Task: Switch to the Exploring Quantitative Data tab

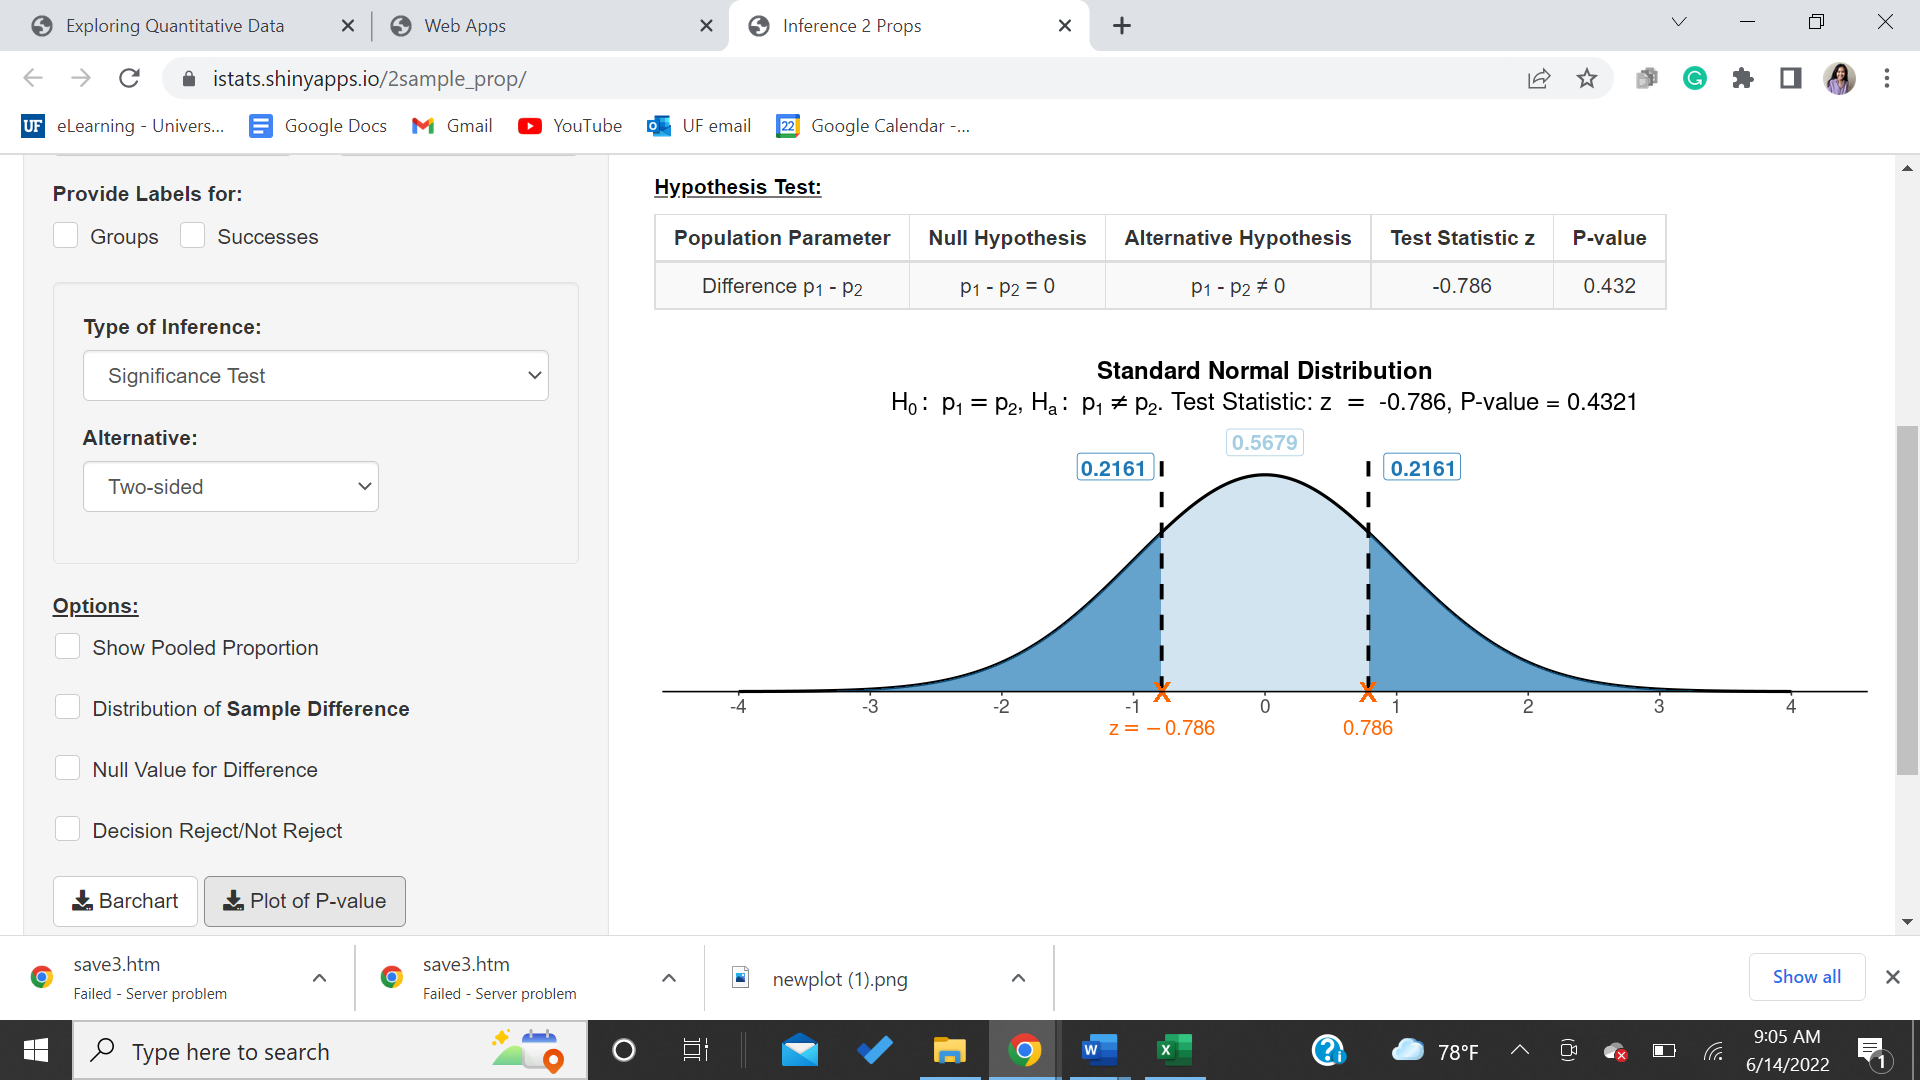Action: (x=174, y=25)
